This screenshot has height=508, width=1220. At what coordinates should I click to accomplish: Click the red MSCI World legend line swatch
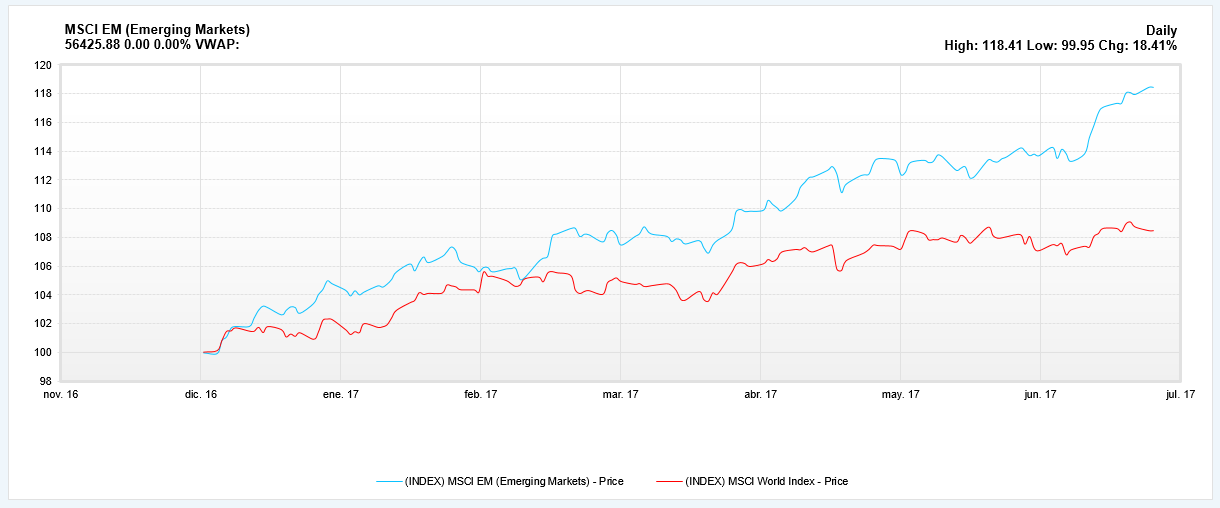pyautogui.click(x=669, y=482)
